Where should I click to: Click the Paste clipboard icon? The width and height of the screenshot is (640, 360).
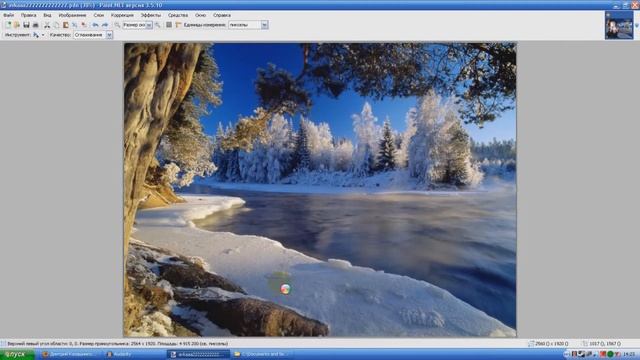(65, 25)
